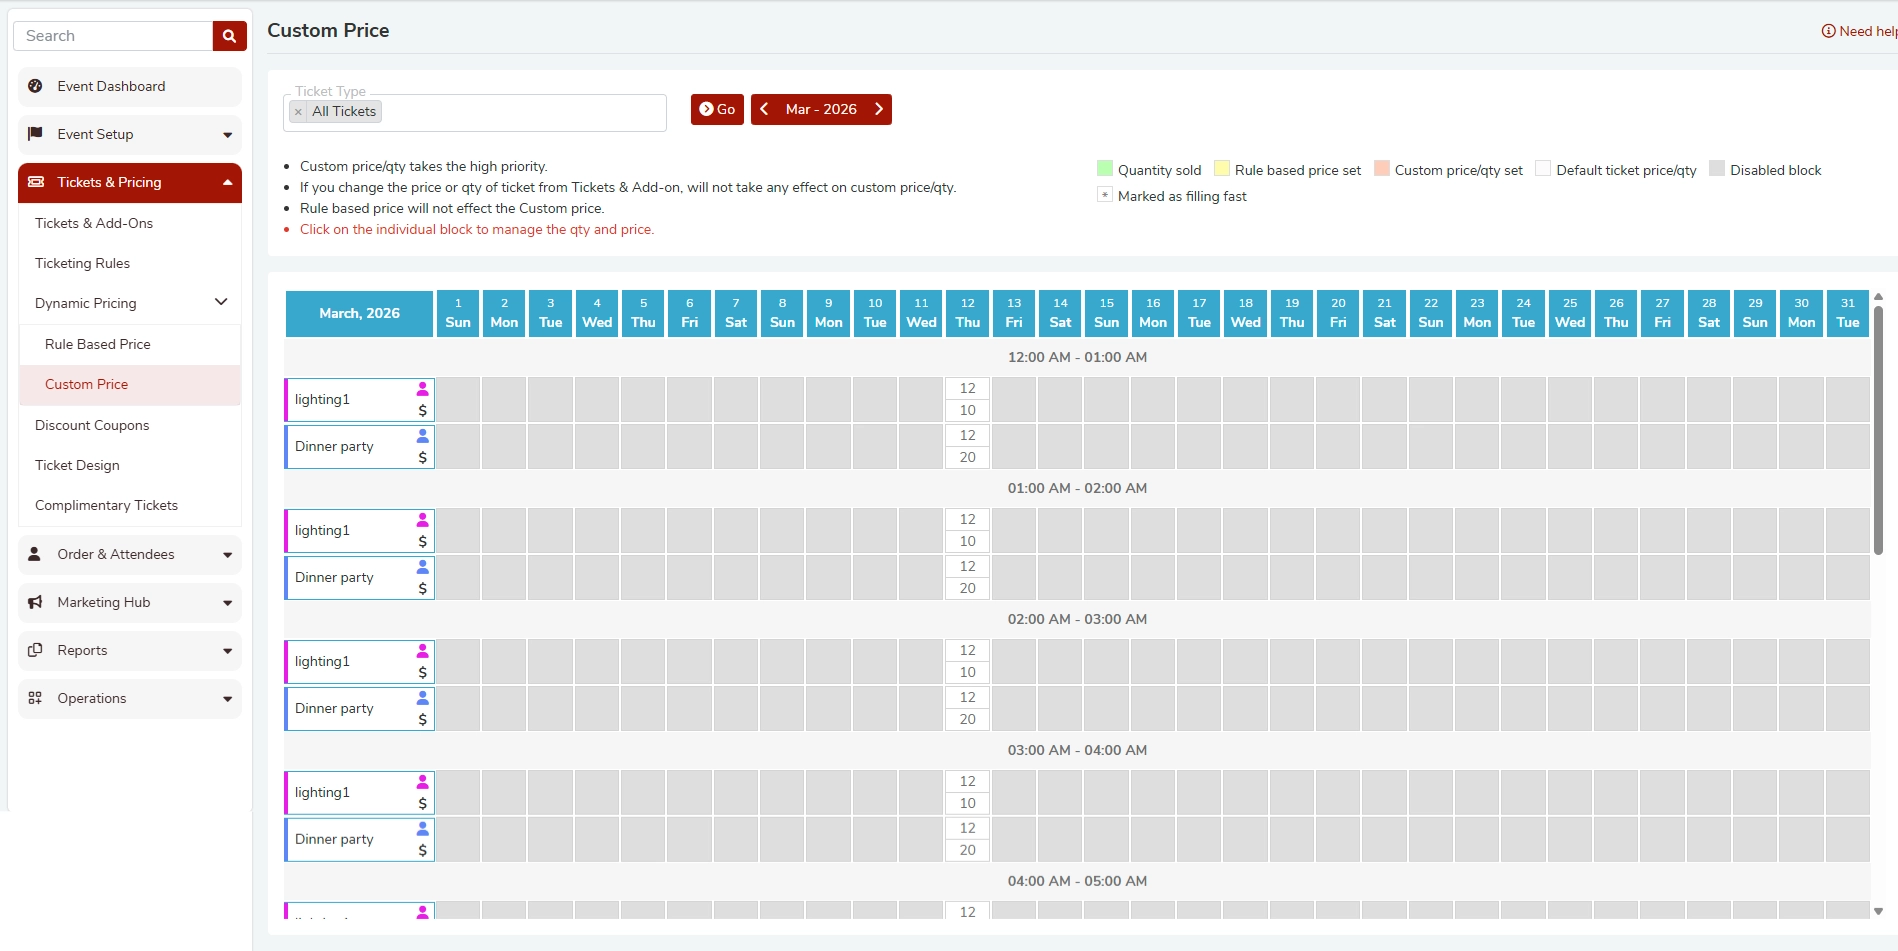The image size is (1898, 951).
Task: Click the Tickets & Pricing ticket icon
Action: click(36, 182)
